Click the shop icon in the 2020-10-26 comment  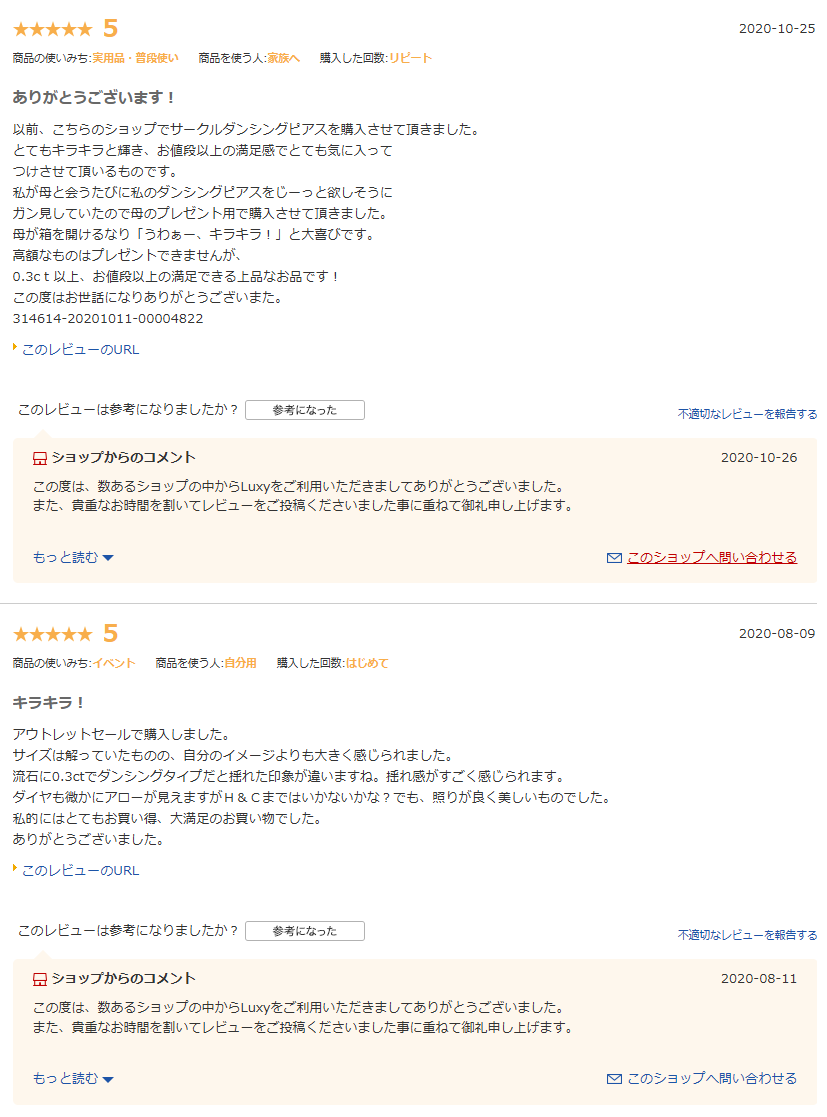click(x=40, y=459)
